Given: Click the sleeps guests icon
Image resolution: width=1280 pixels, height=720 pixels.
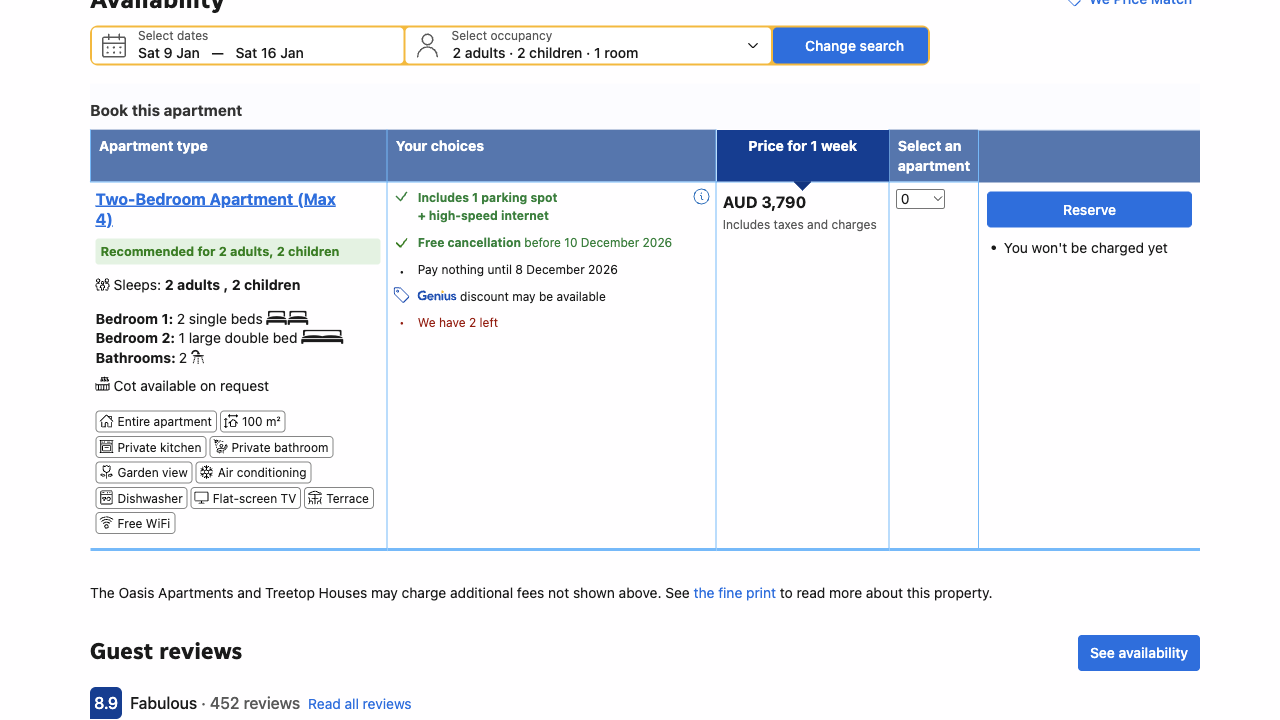Looking at the screenshot, I should tap(102, 285).
